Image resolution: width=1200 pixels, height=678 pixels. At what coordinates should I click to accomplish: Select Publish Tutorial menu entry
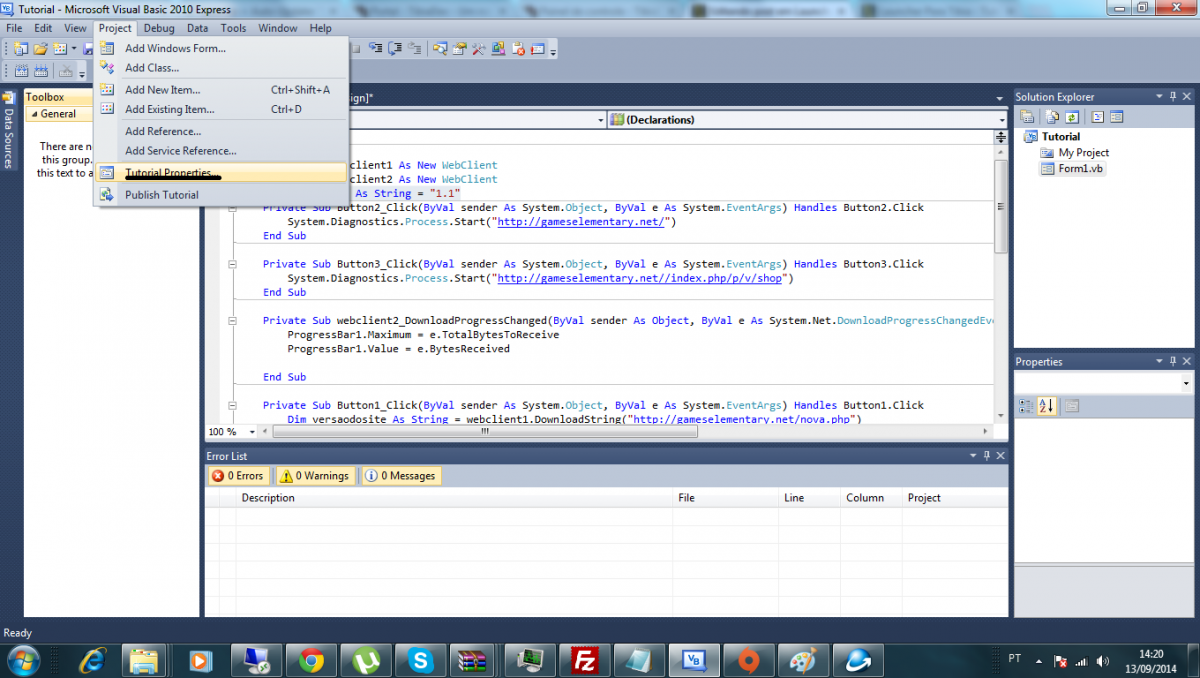[x=221, y=195]
